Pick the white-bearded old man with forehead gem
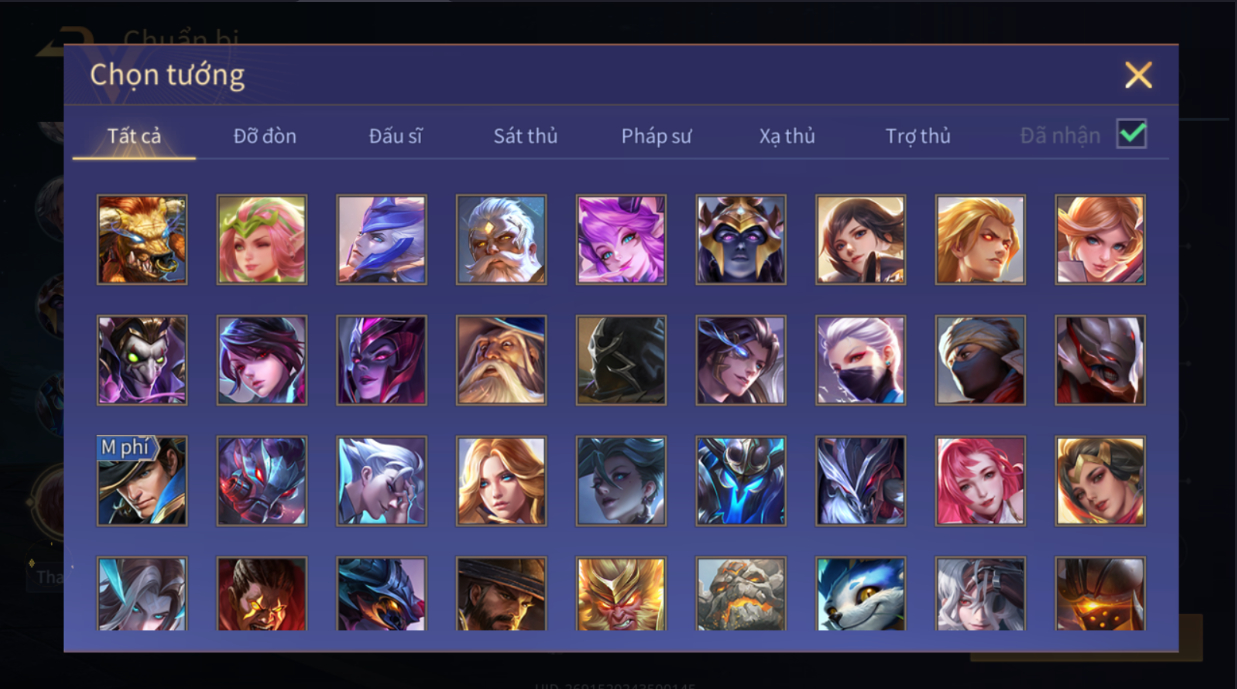 [x=501, y=240]
